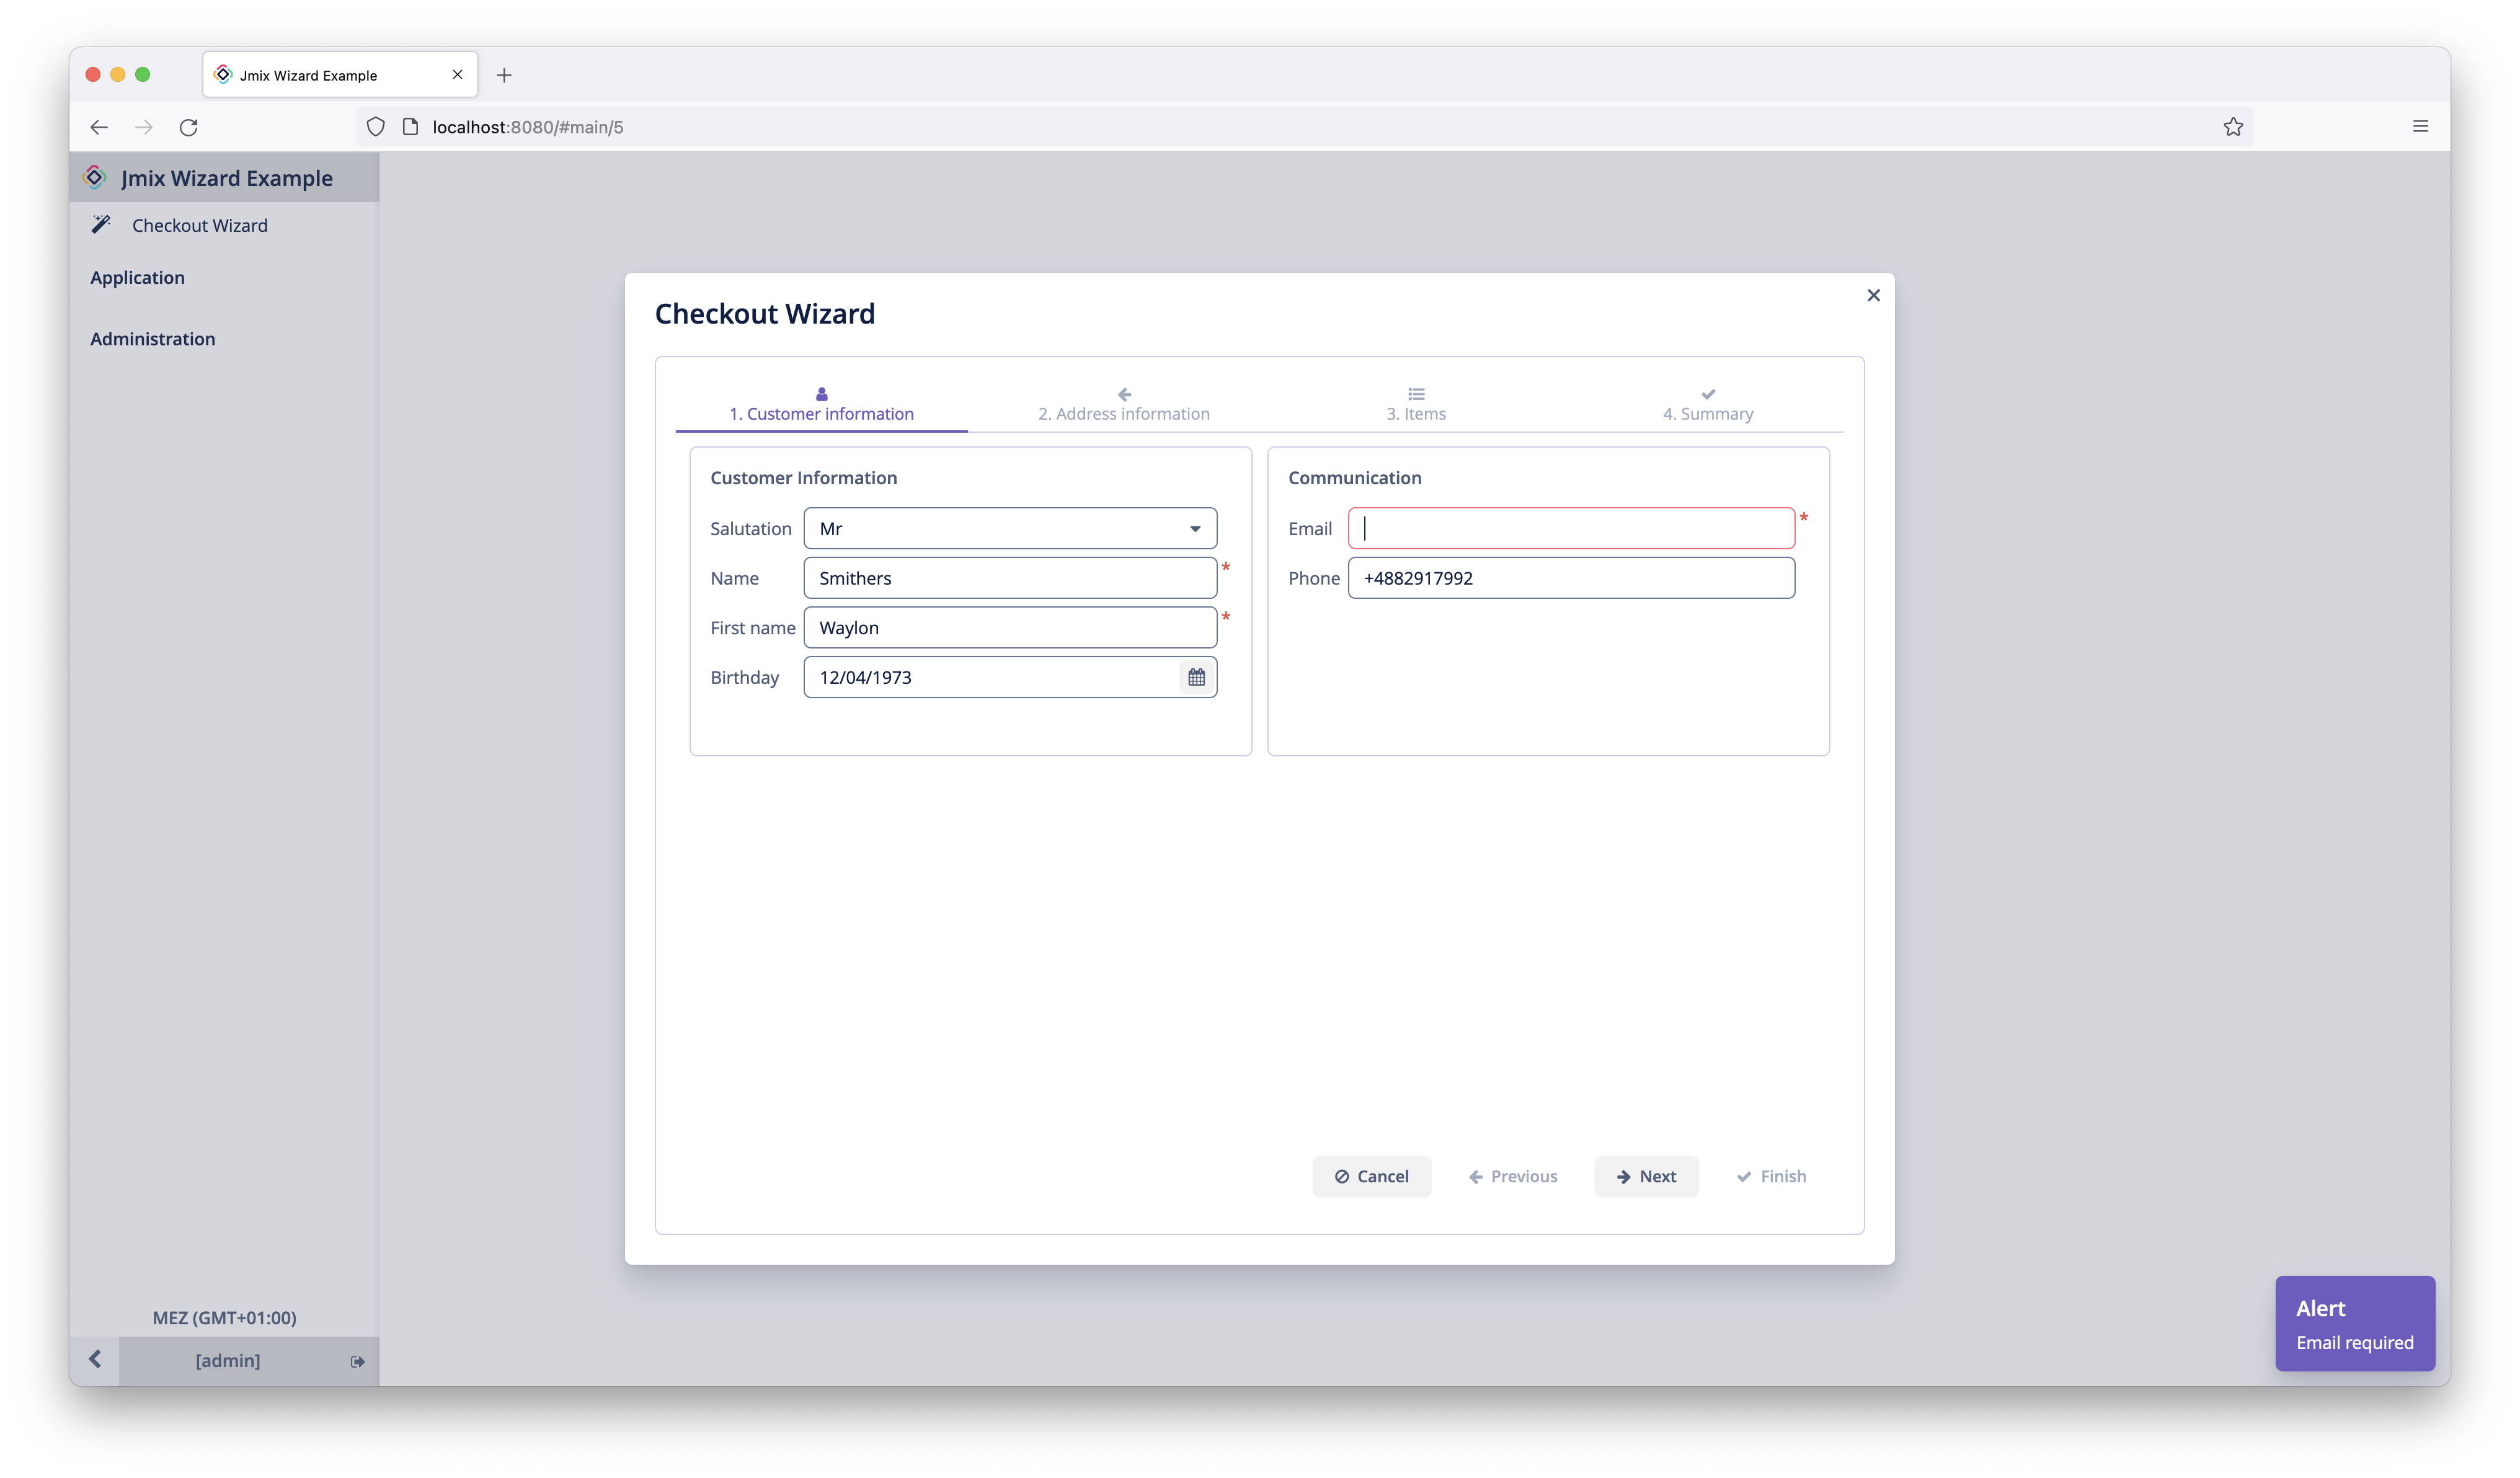Expand the Salutation dropdown
Viewport: 2520px width, 1478px height.
pos(1194,529)
